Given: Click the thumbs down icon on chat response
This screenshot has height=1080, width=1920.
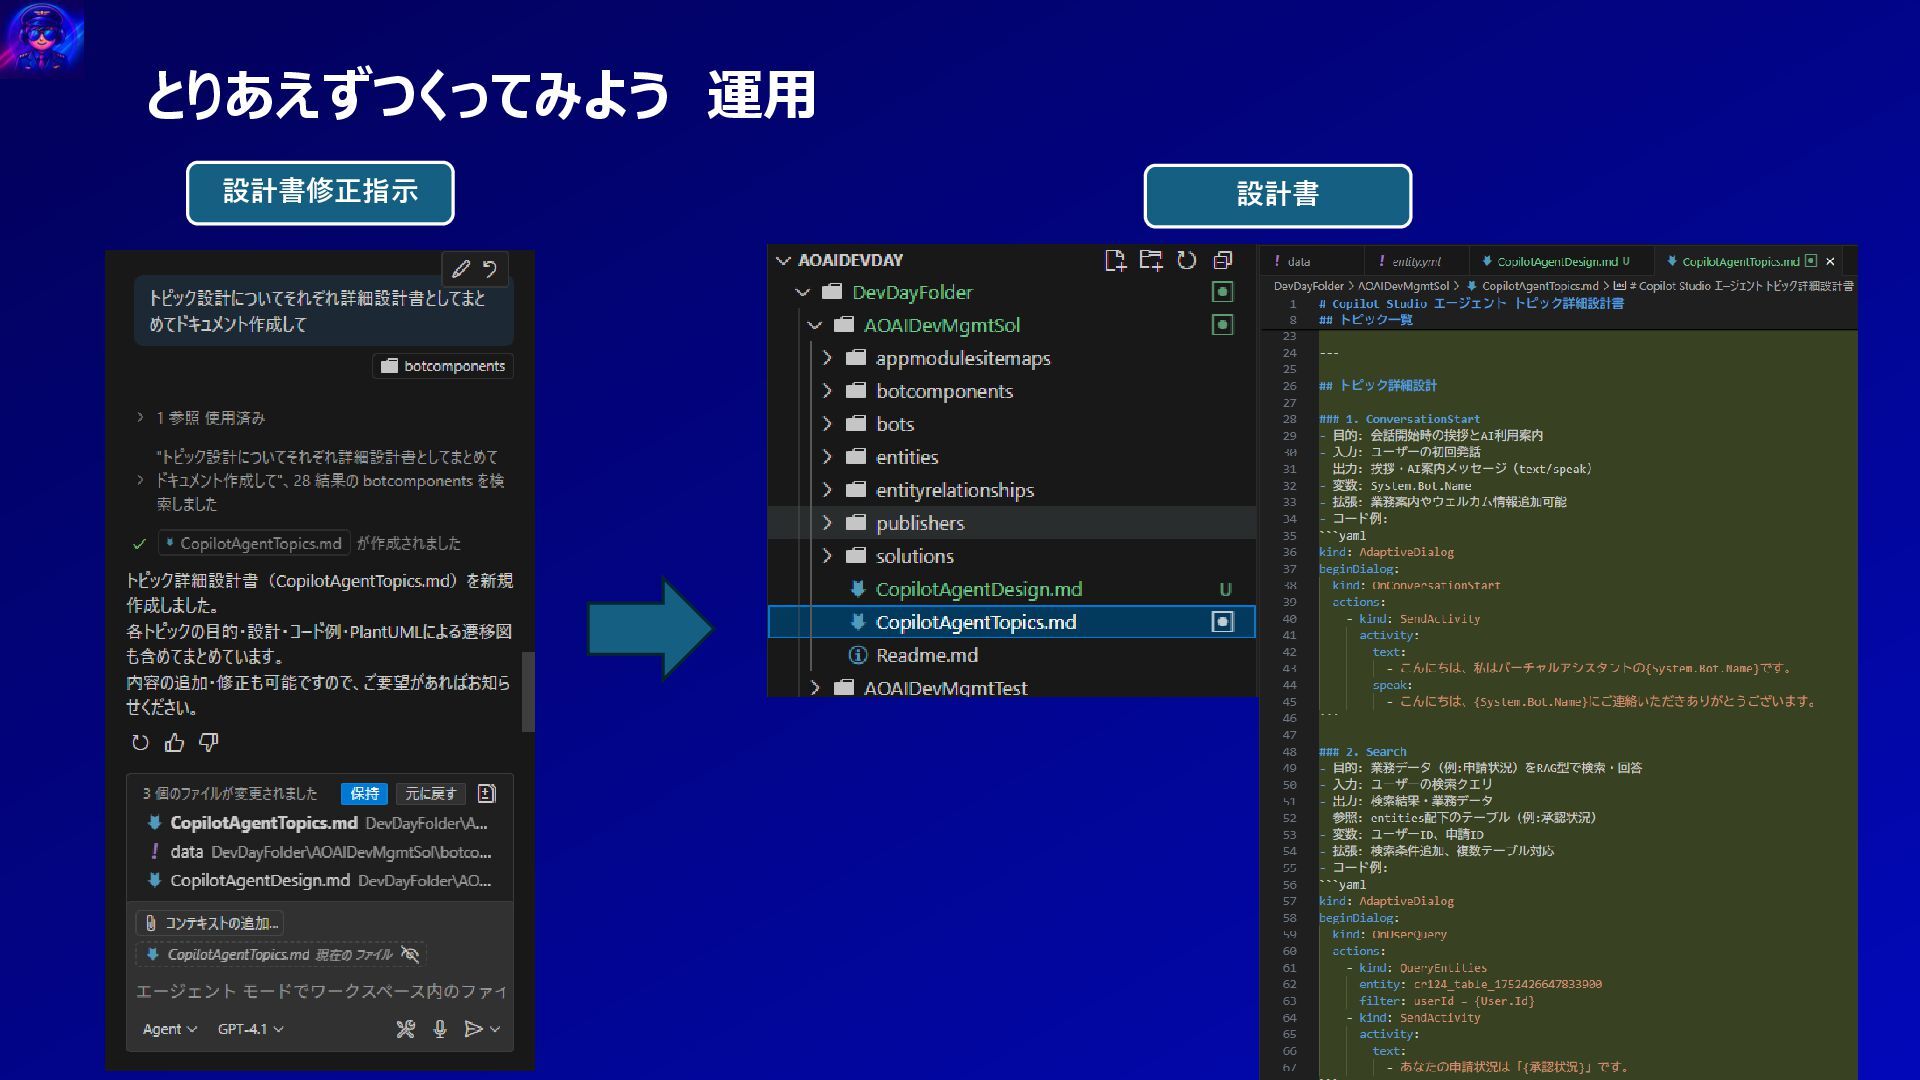Looking at the screenshot, I should click(209, 742).
